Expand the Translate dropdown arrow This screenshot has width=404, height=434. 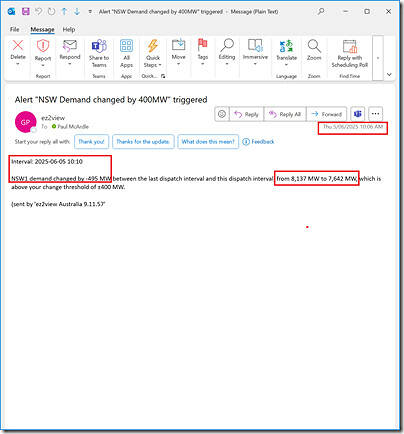pyautogui.click(x=286, y=64)
